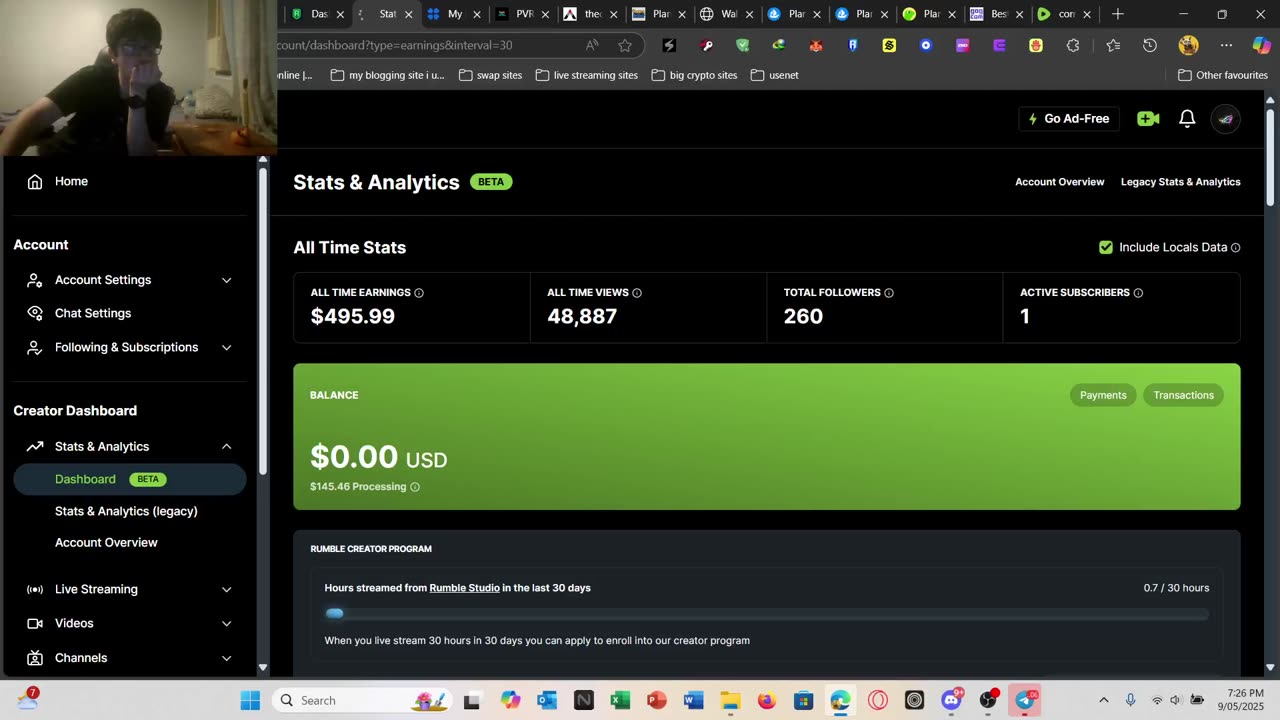Image resolution: width=1280 pixels, height=720 pixels.
Task: Open Legacy Stats & Analytics link
Action: click(1180, 182)
